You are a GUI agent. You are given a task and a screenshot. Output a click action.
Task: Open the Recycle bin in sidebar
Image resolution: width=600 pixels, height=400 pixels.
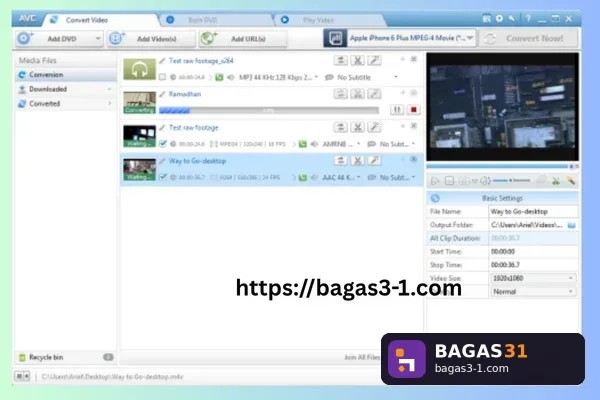pos(66,357)
